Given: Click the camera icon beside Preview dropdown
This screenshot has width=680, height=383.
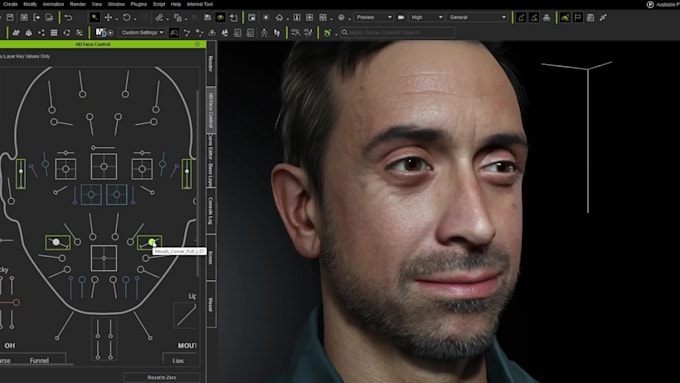Looking at the screenshot, I should coord(401,17).
